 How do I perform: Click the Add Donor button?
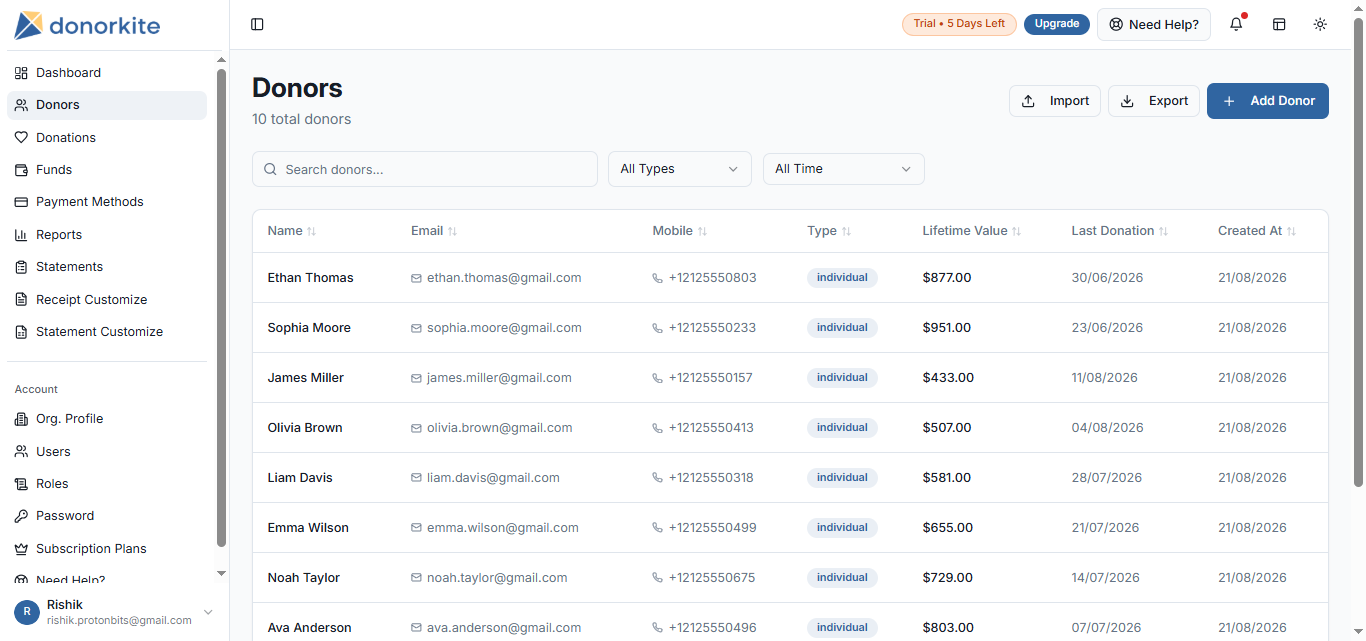[1268, 101]
